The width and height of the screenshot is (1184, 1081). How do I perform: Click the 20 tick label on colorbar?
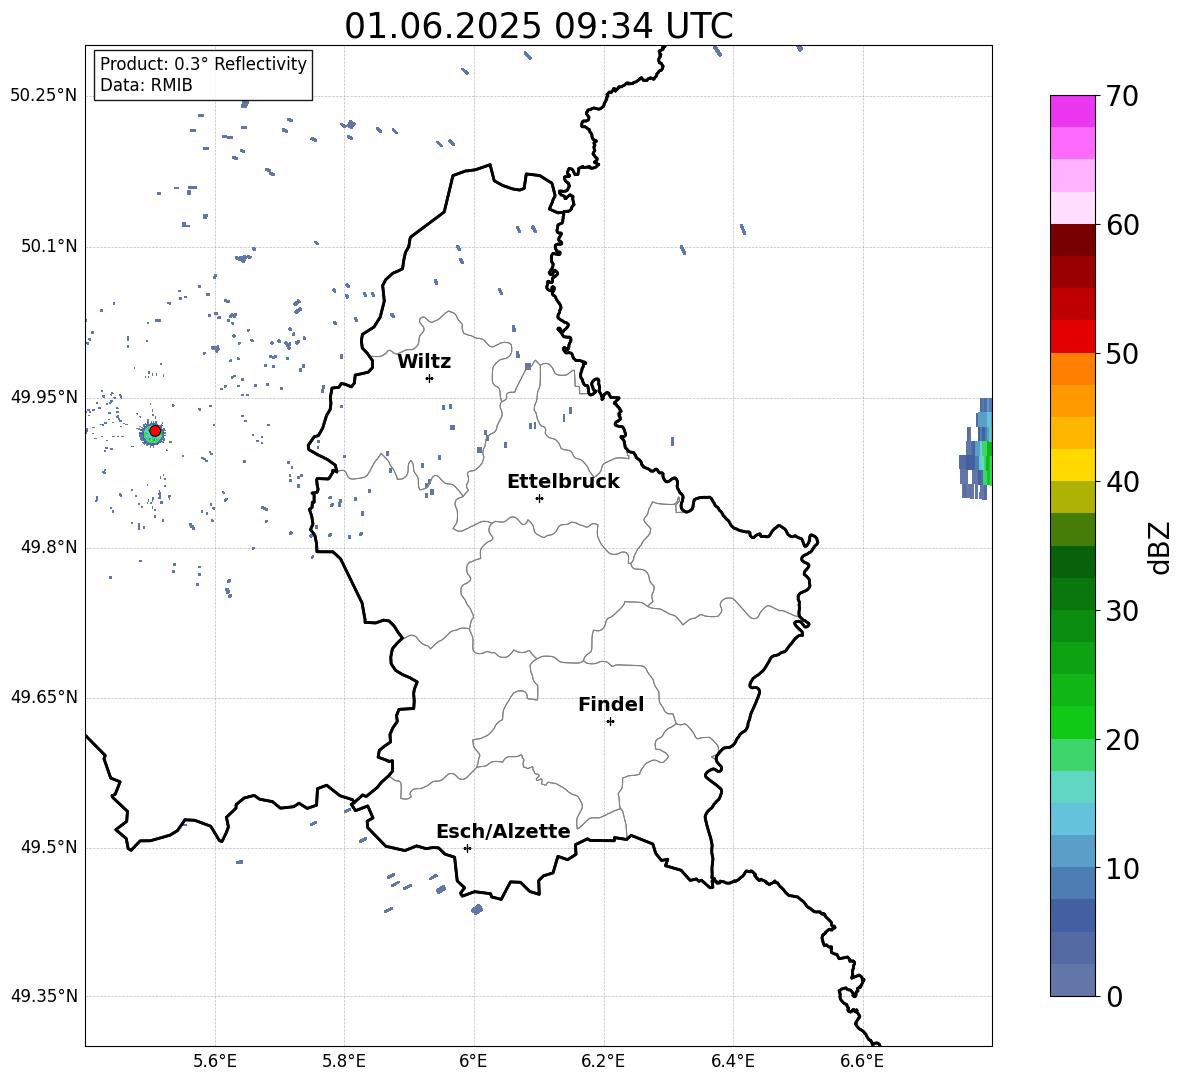(x=1122, y=740)
